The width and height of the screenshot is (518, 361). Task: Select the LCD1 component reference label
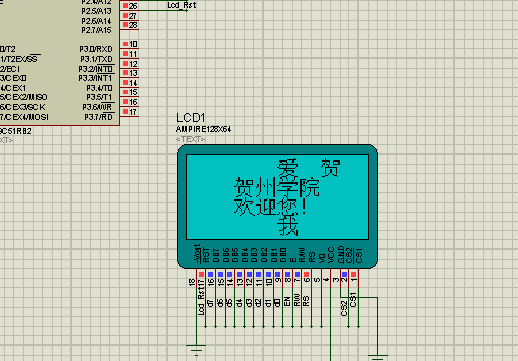click(191, 118)
